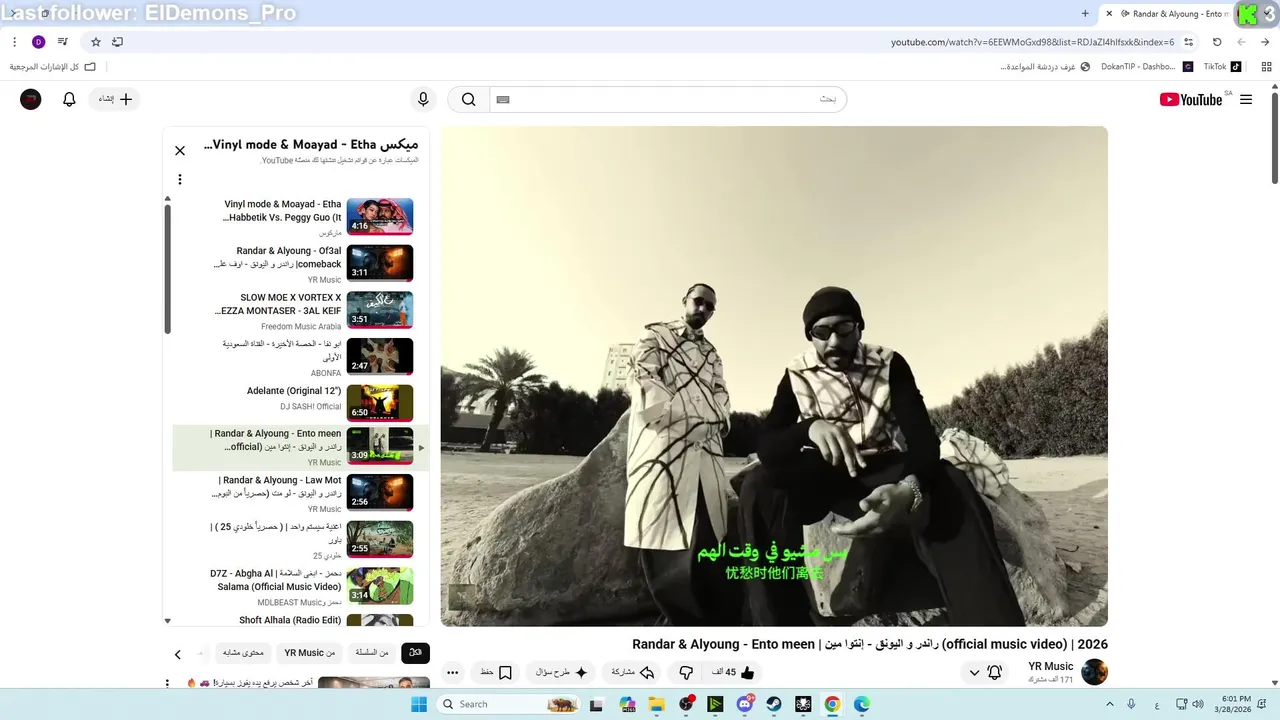Click the music video player area
Screen dimensions: 1280x720
coord(774,376)
